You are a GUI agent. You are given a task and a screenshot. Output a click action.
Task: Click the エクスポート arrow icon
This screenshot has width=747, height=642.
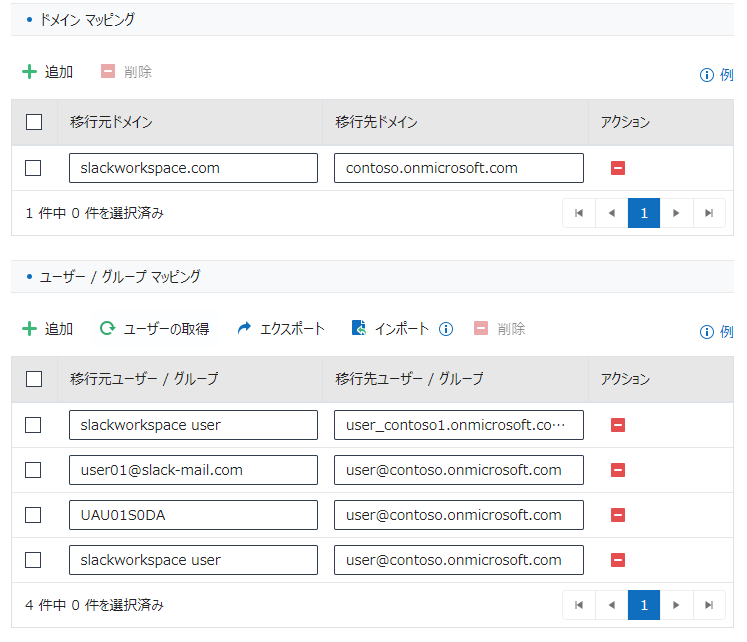click(x=244, y=328)
